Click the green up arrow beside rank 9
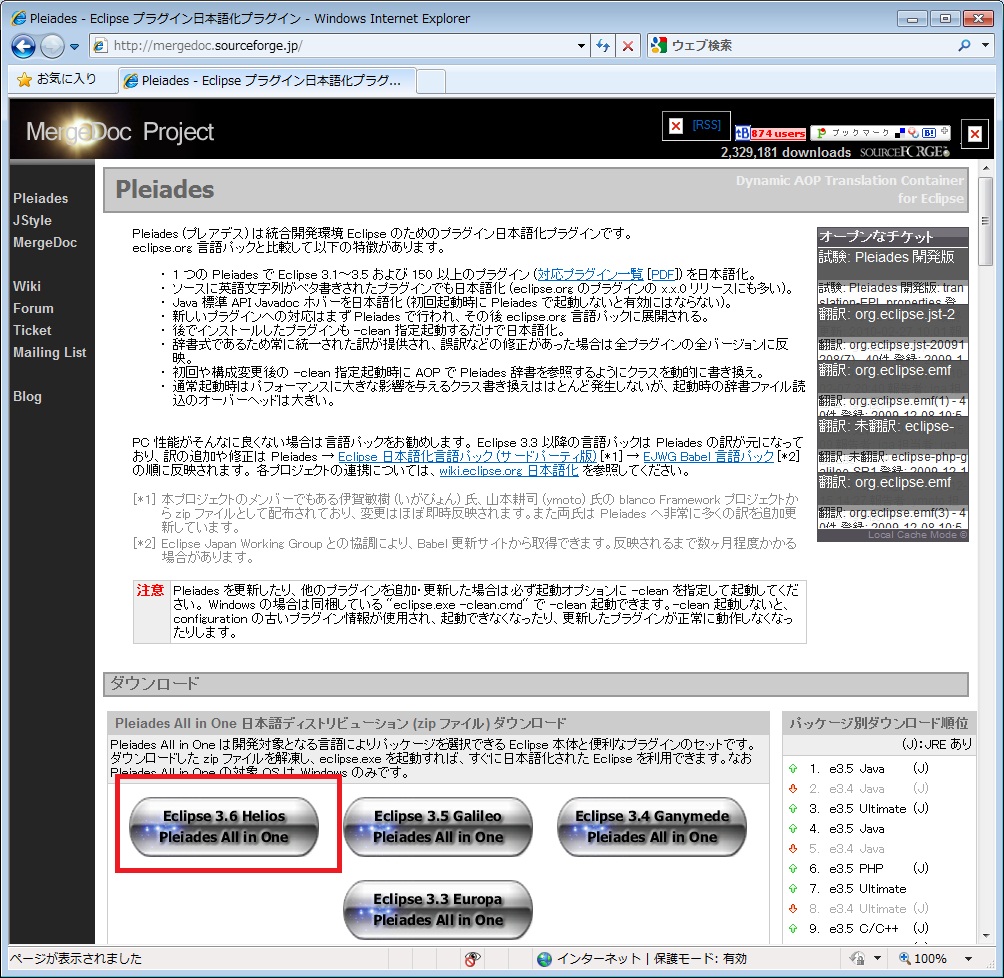The height and width of the screenshot is (978, 1004). point(793,928)
